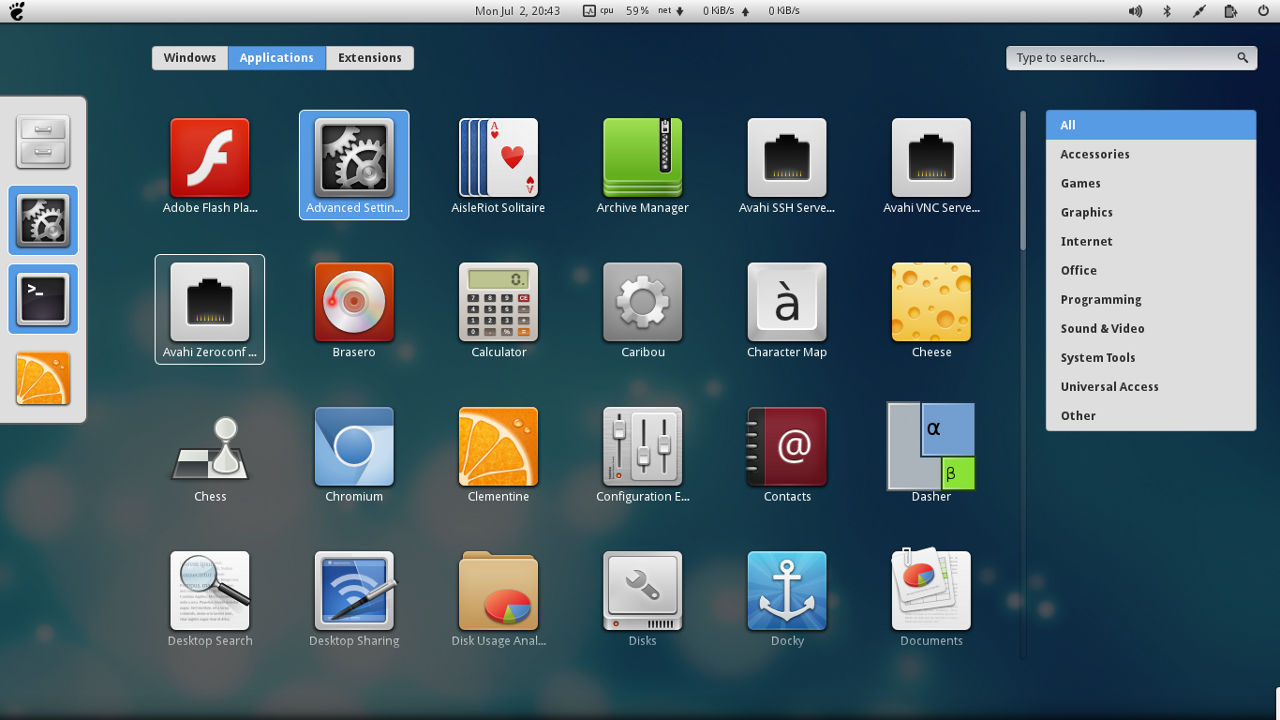Click the Type to search field
1280x720 pixels.
click(x=1131, y=58)
